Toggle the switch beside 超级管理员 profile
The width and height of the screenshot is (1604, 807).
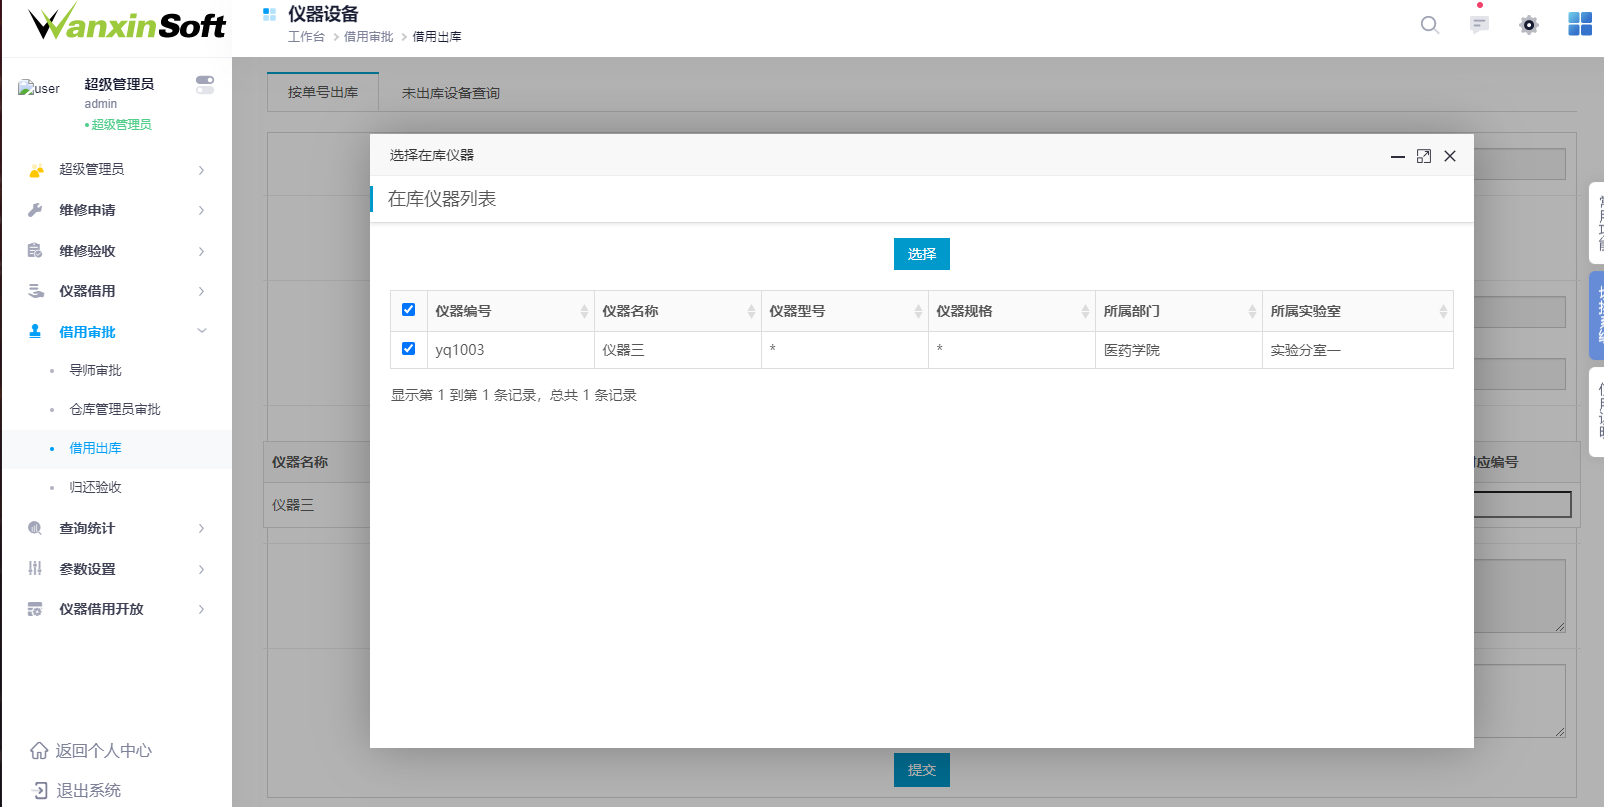[x=205, y=85]
